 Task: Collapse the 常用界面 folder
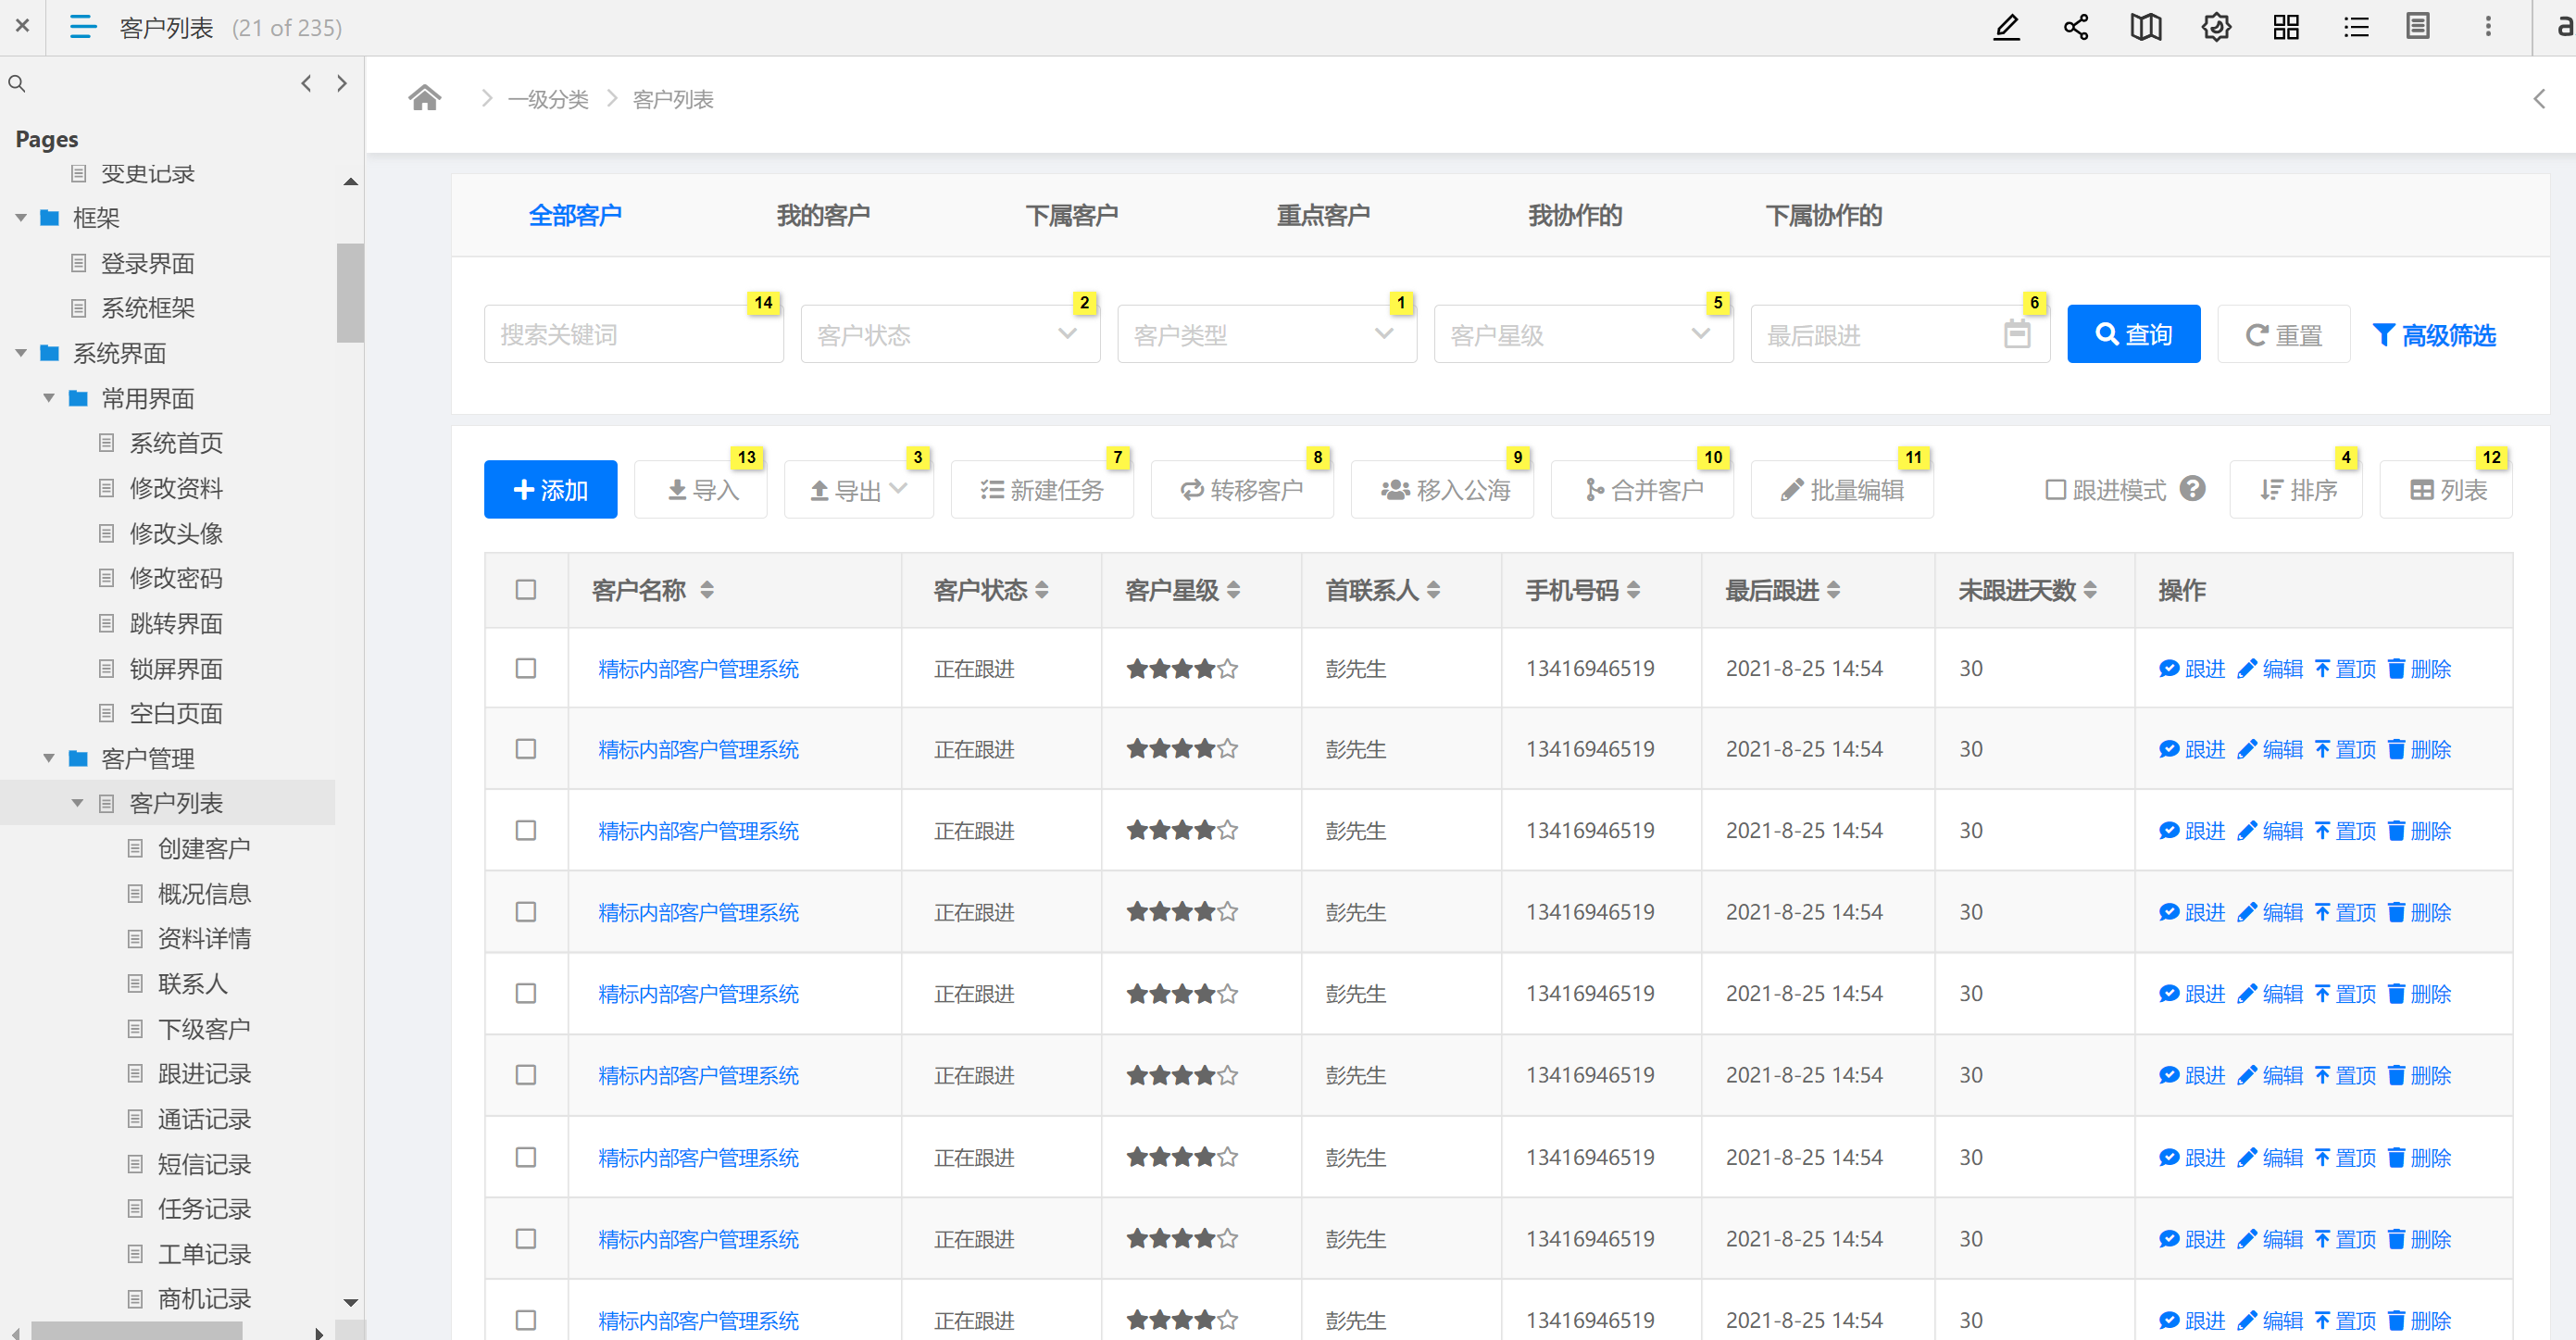(48, 398)
